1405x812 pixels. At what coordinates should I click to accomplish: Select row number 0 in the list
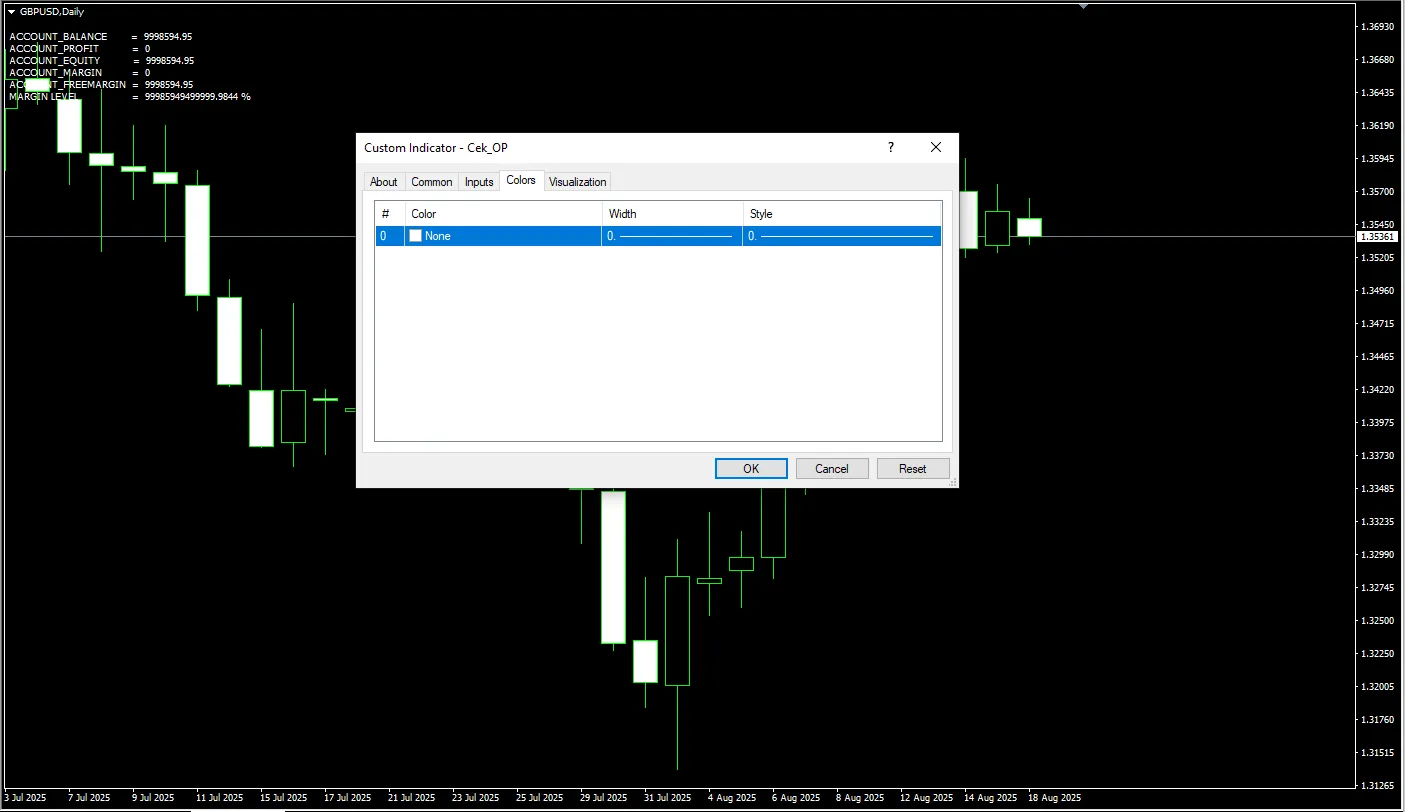tap(384, 236)
